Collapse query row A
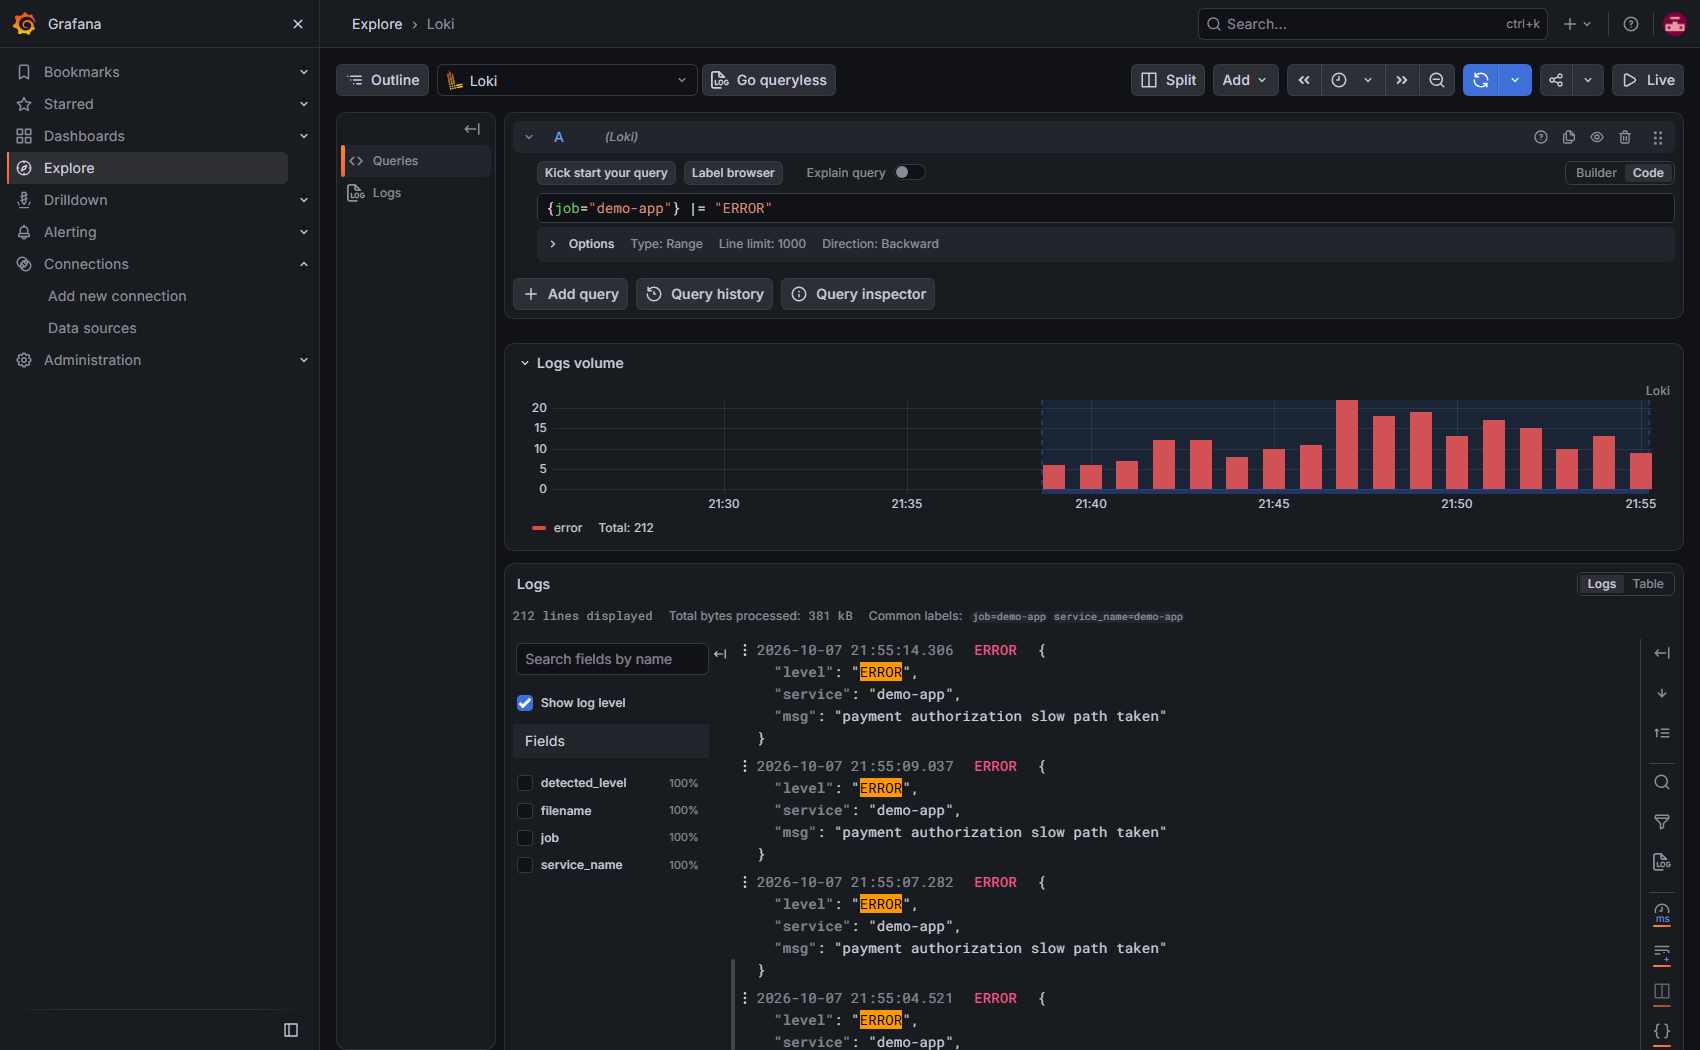This screenshot has width=1700, height=1050. (529, 137)
